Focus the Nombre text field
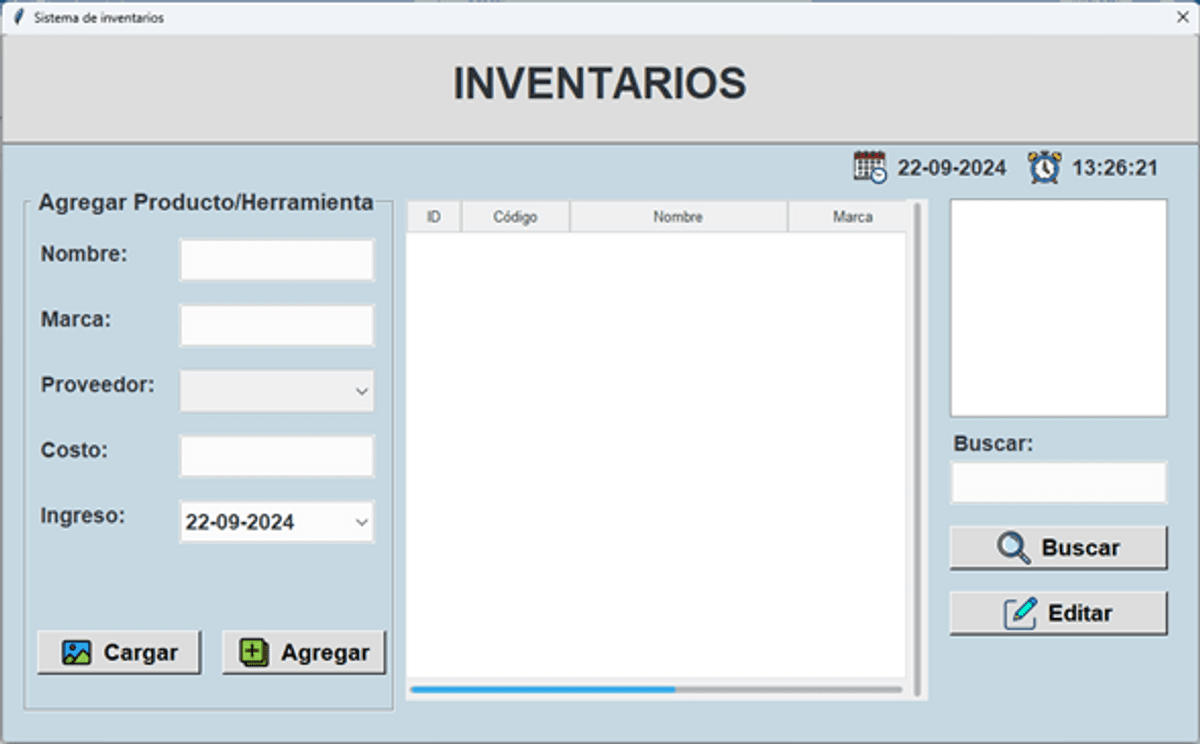Viewport: 1200px width, 744px height. (276, 260)
